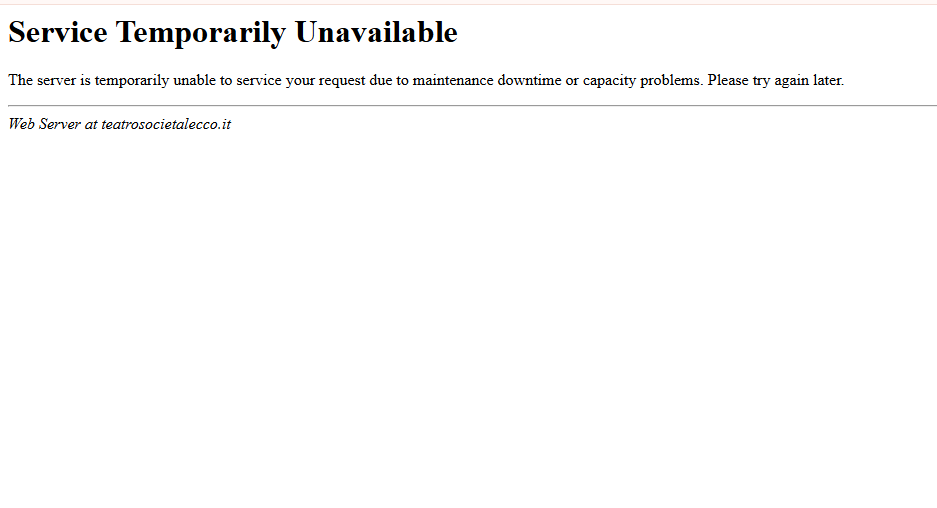
Task: Click the words "your request" in the paragraph
Action: click(x=325, y=81)
